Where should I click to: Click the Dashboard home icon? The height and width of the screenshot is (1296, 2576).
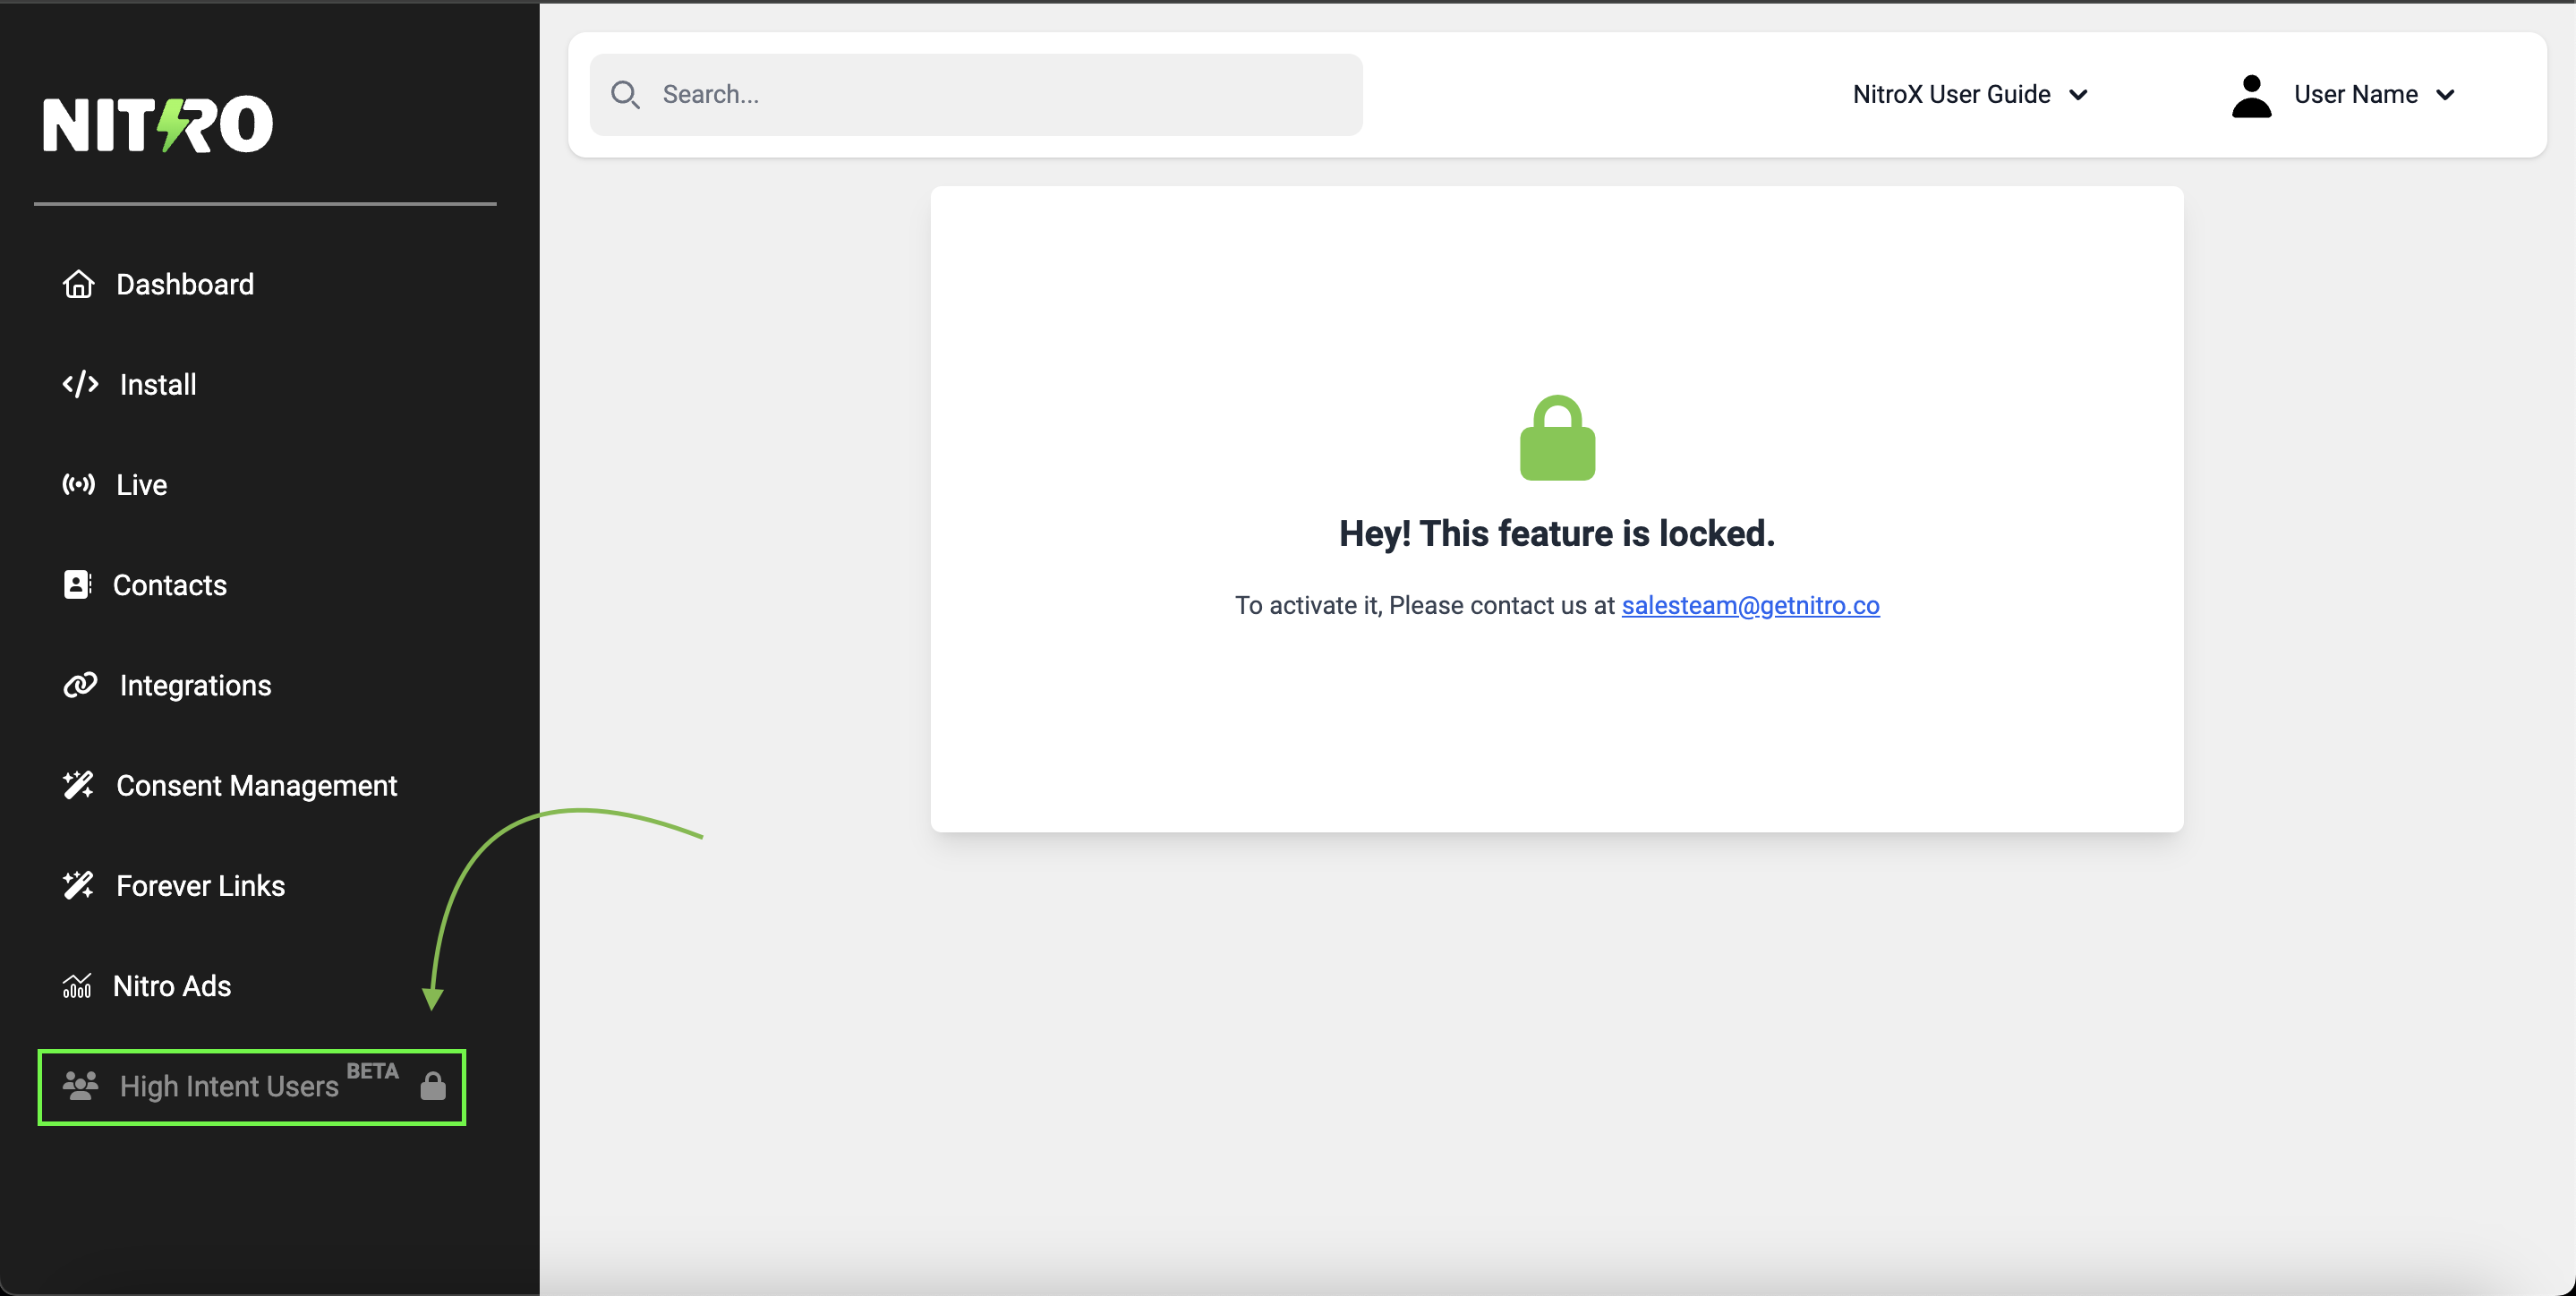(79, 285)
